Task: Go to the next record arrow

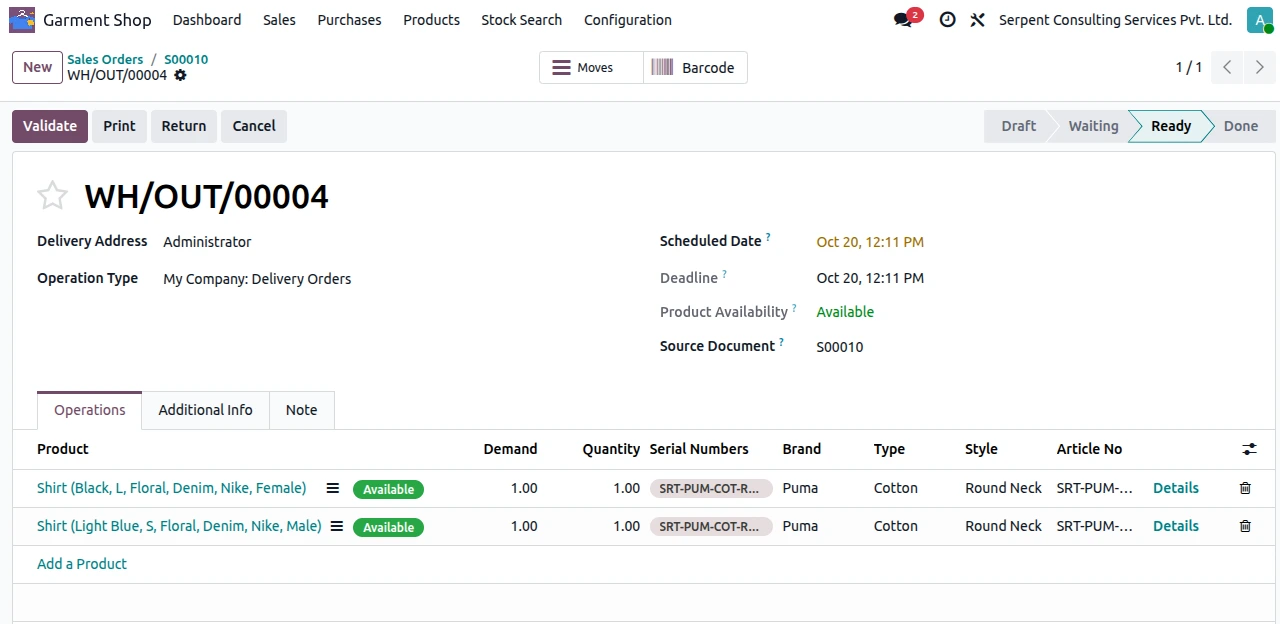Action: click(x=1260, y=68)
